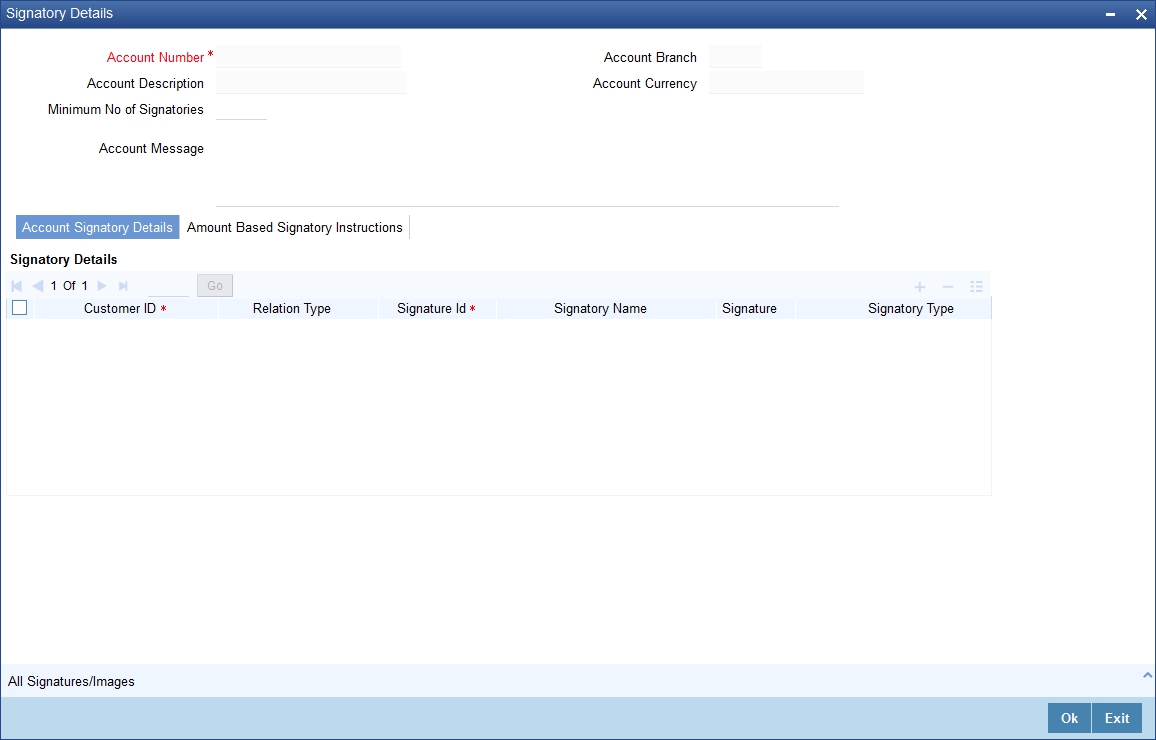Viewport: 1156px width, 740px height.
Task: Click the page number box beside Go
Action: [x=168, y=285]
